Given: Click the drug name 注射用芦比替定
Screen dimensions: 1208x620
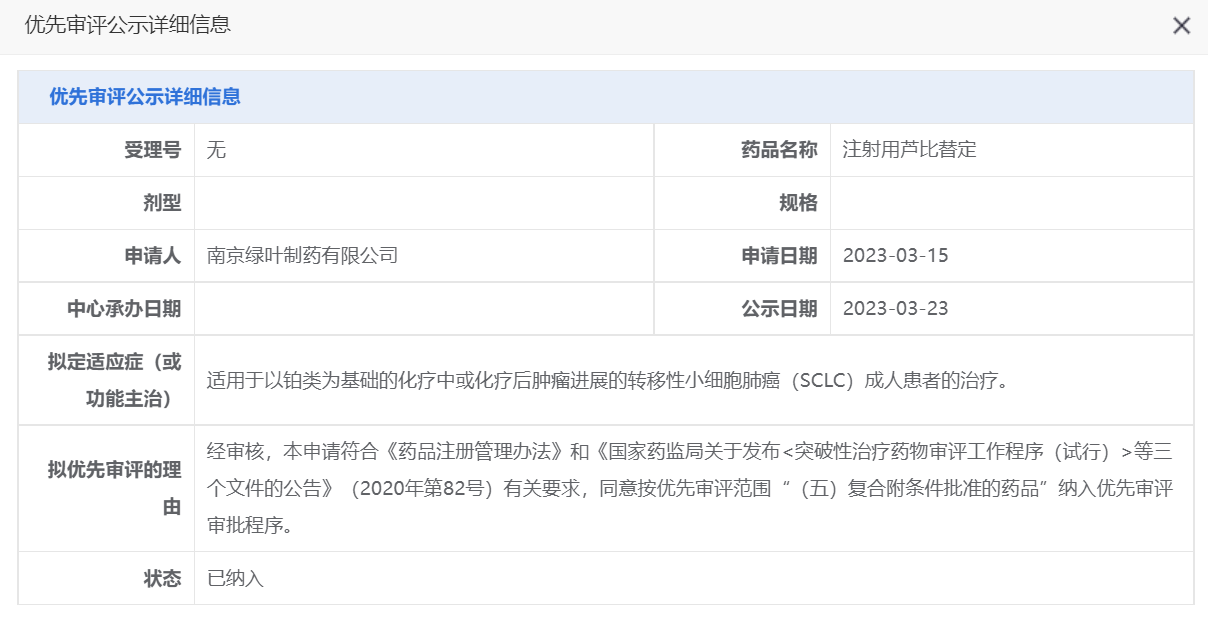Looking at the screenshot, I should point(909,150).
